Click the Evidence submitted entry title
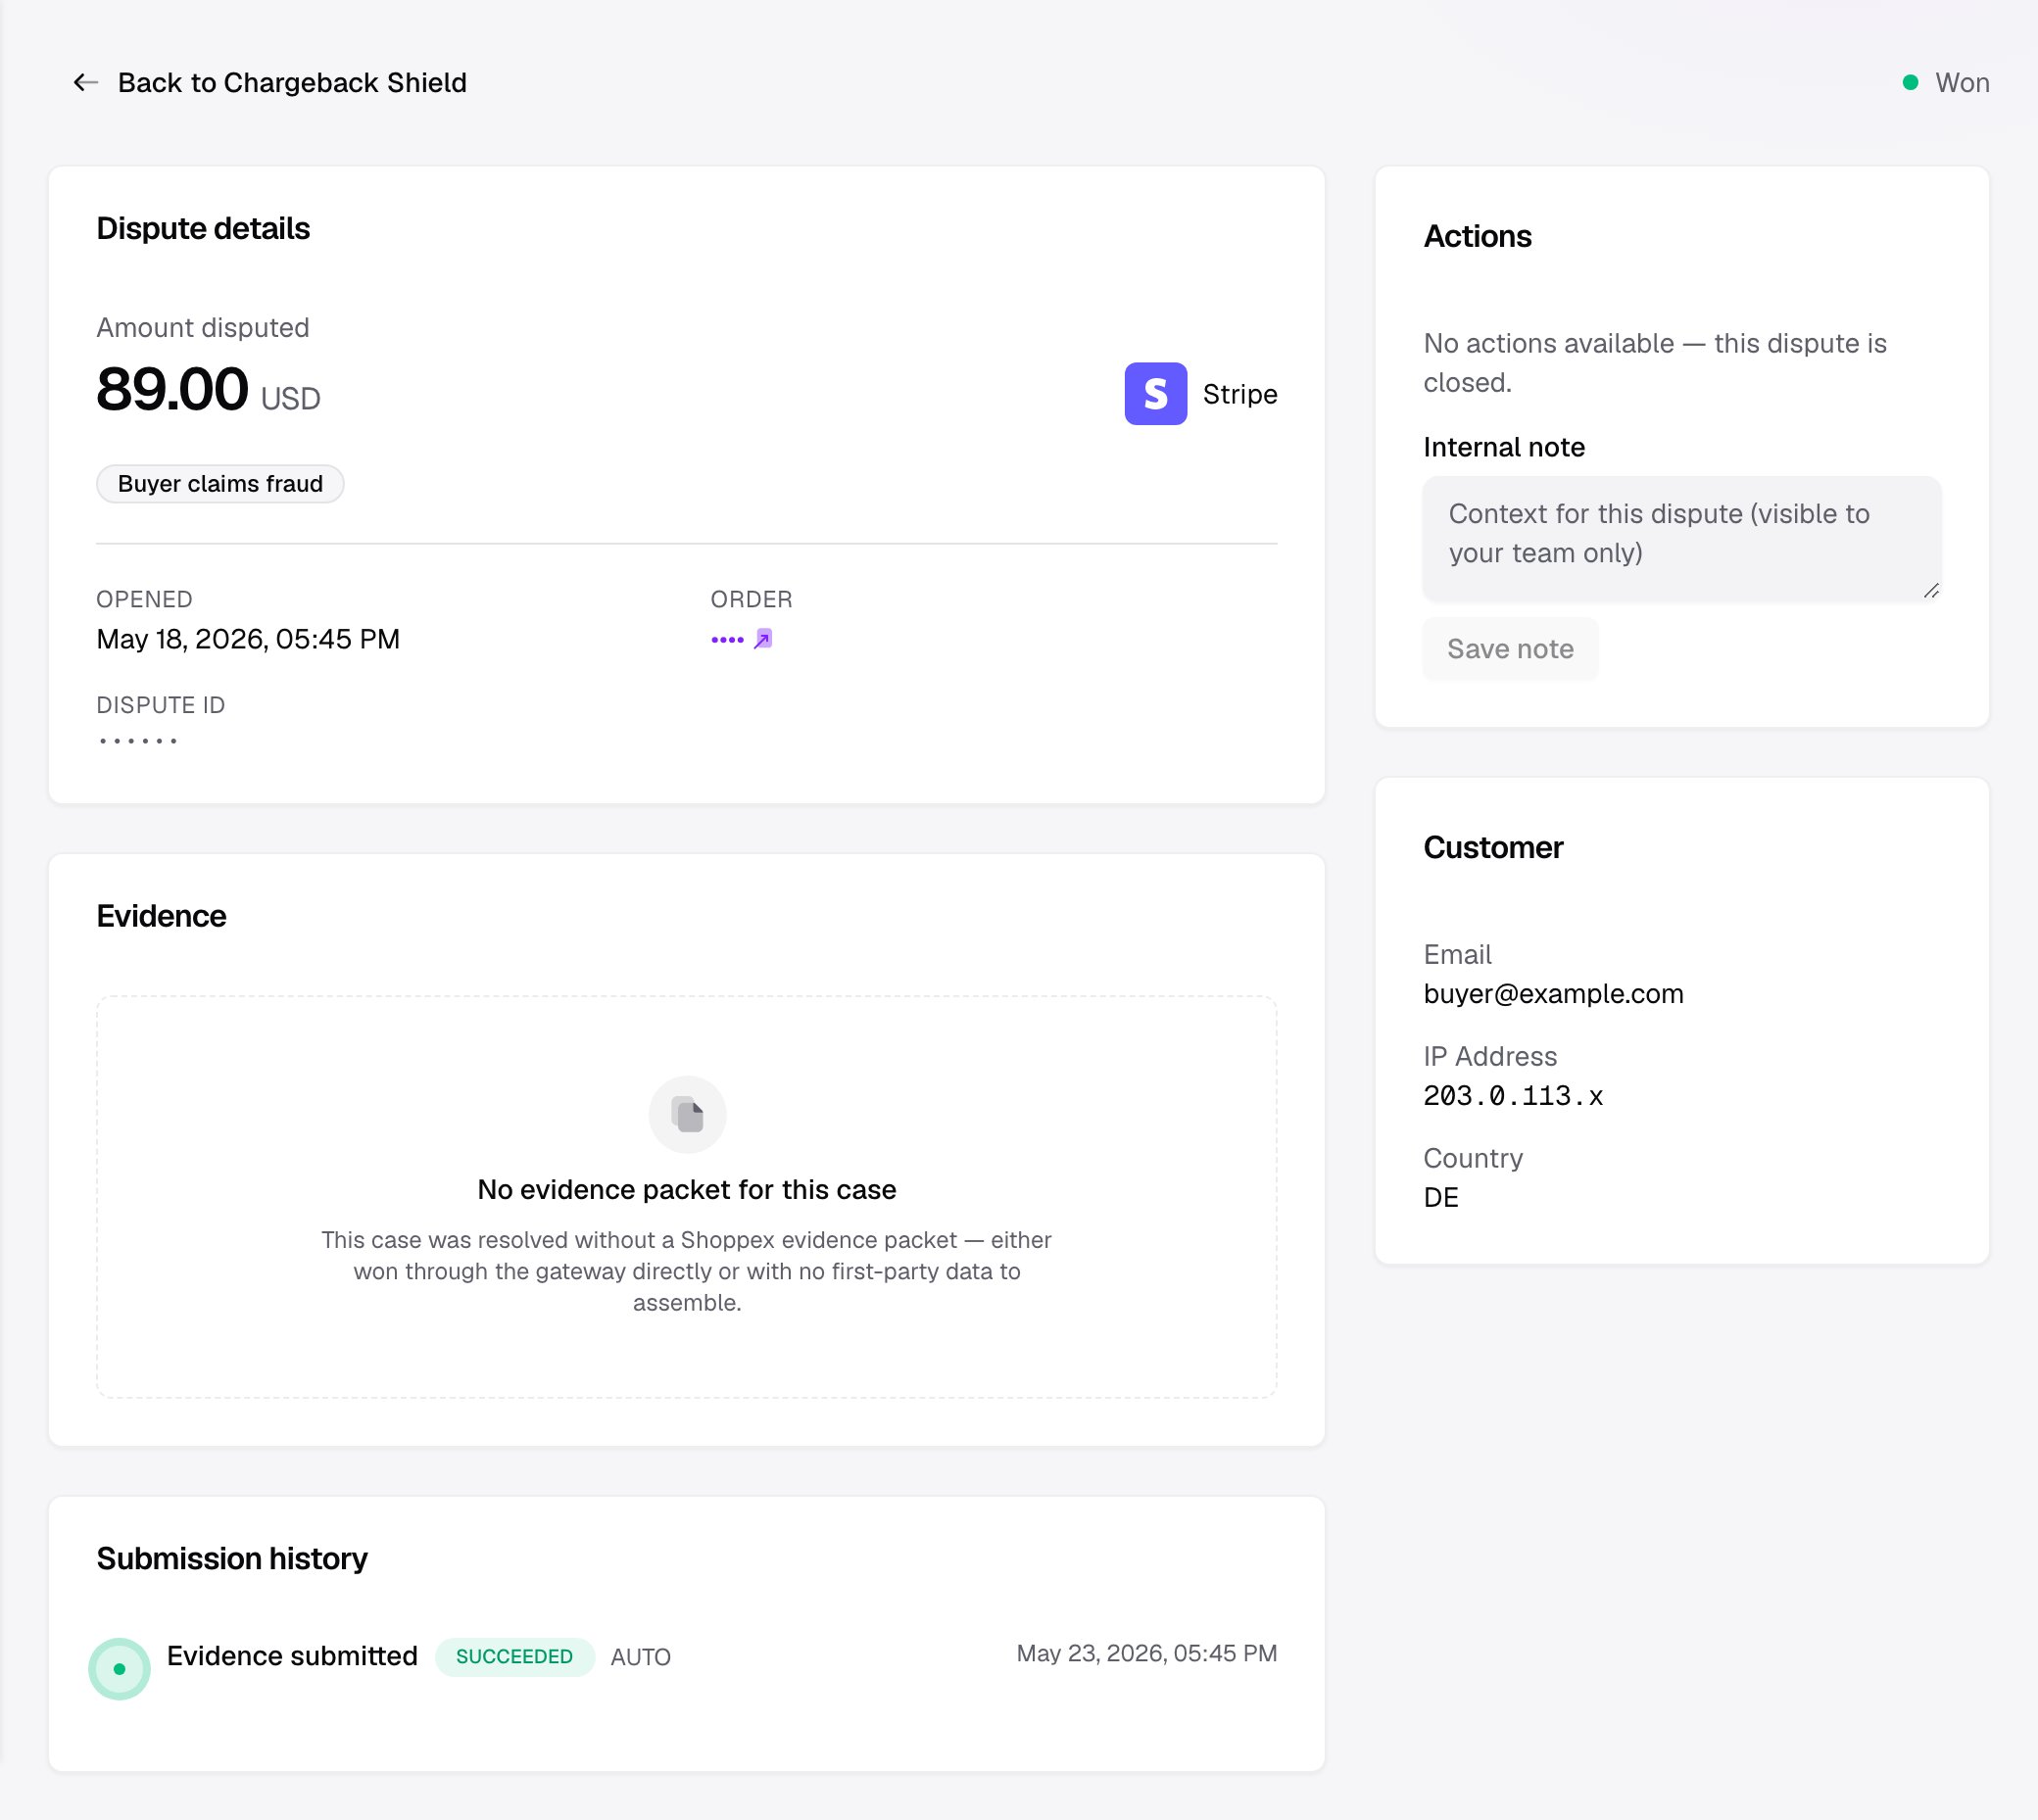Viewport: 2038px width, 1820px height. pos(292,1657)
